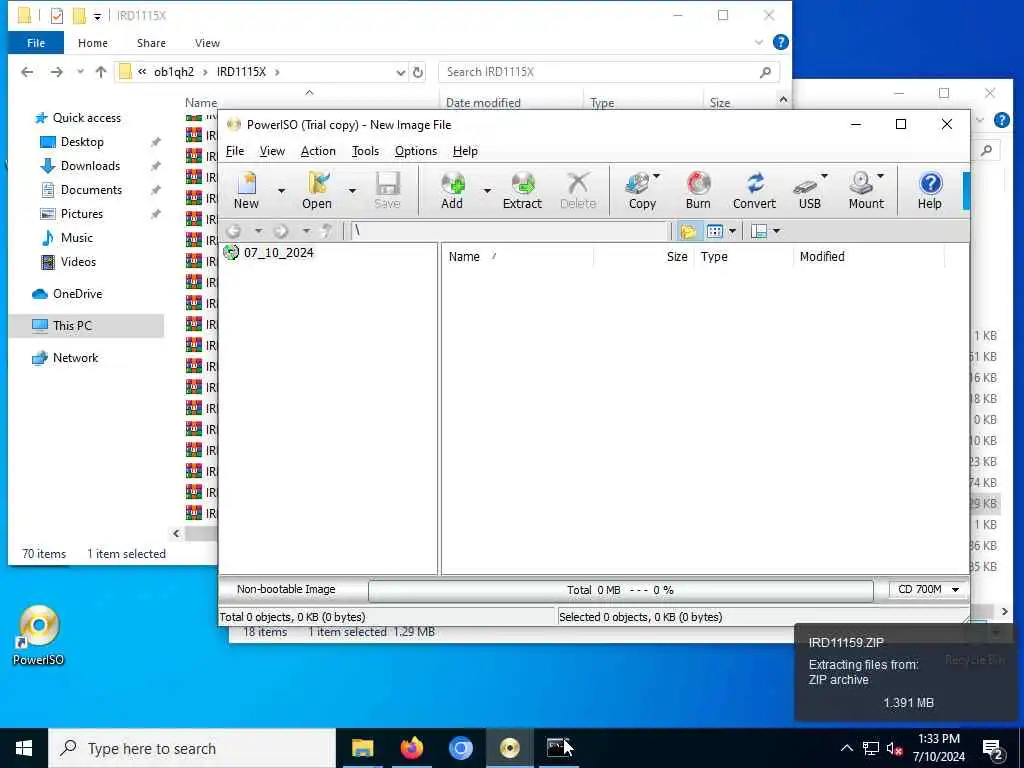Toggle the folders view icon in PowerISO
This screenshot has width=1024, height=768.
point(688,231)
